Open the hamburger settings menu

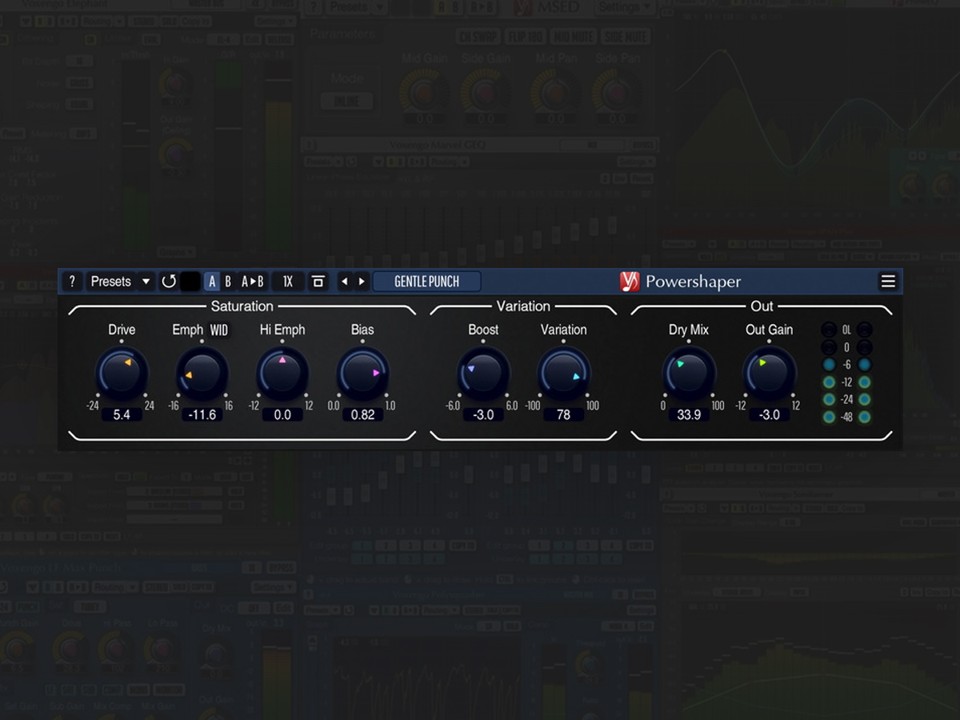(x=888, y=282)
